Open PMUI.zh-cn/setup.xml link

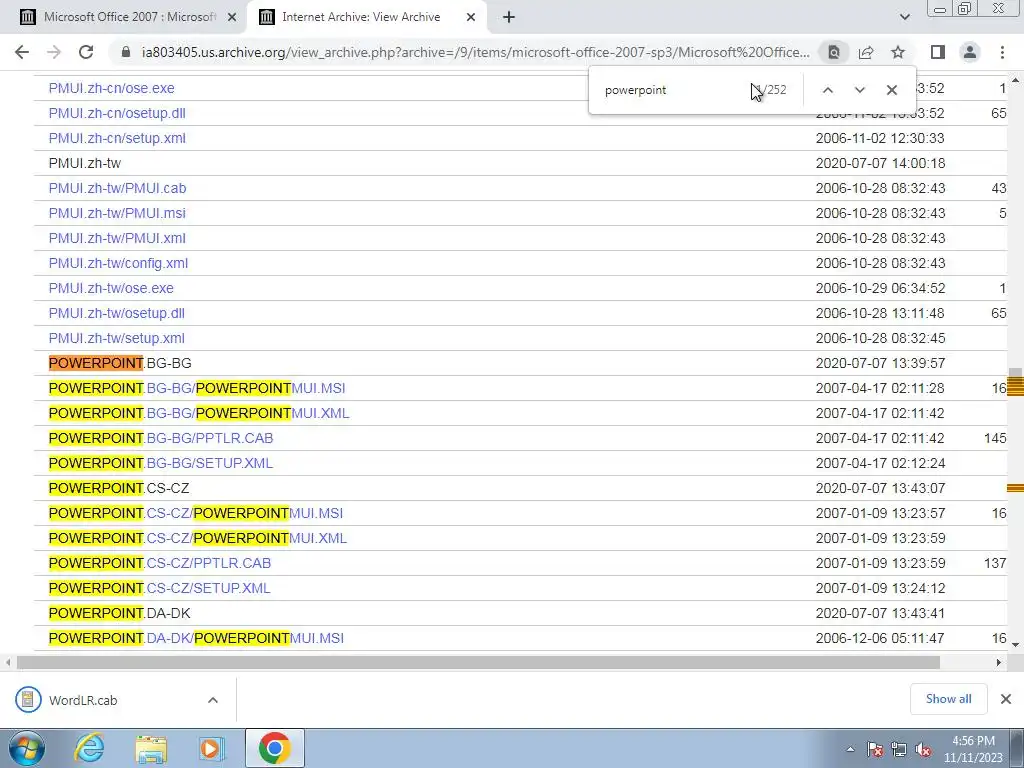(117, 138)
